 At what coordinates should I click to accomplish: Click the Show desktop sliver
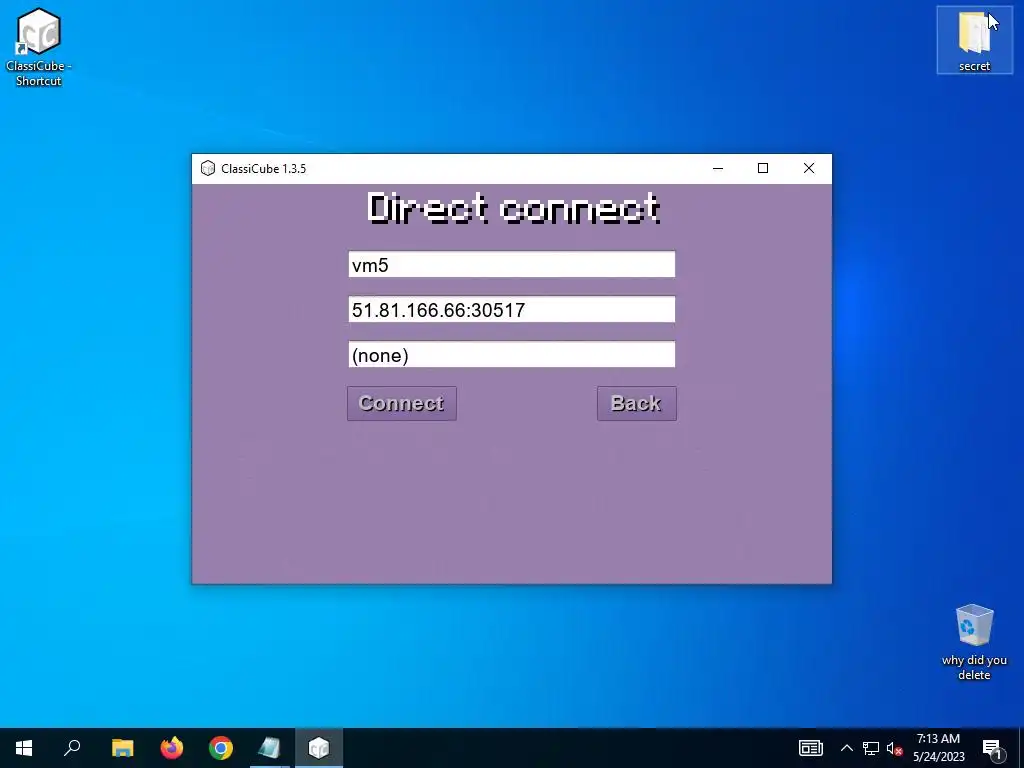pos(1021,748)
